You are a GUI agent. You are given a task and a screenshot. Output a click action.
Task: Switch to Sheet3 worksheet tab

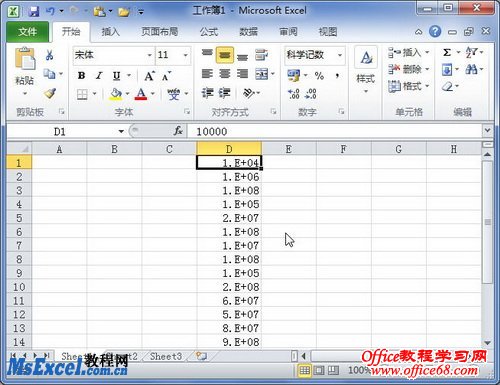(166, 356)
